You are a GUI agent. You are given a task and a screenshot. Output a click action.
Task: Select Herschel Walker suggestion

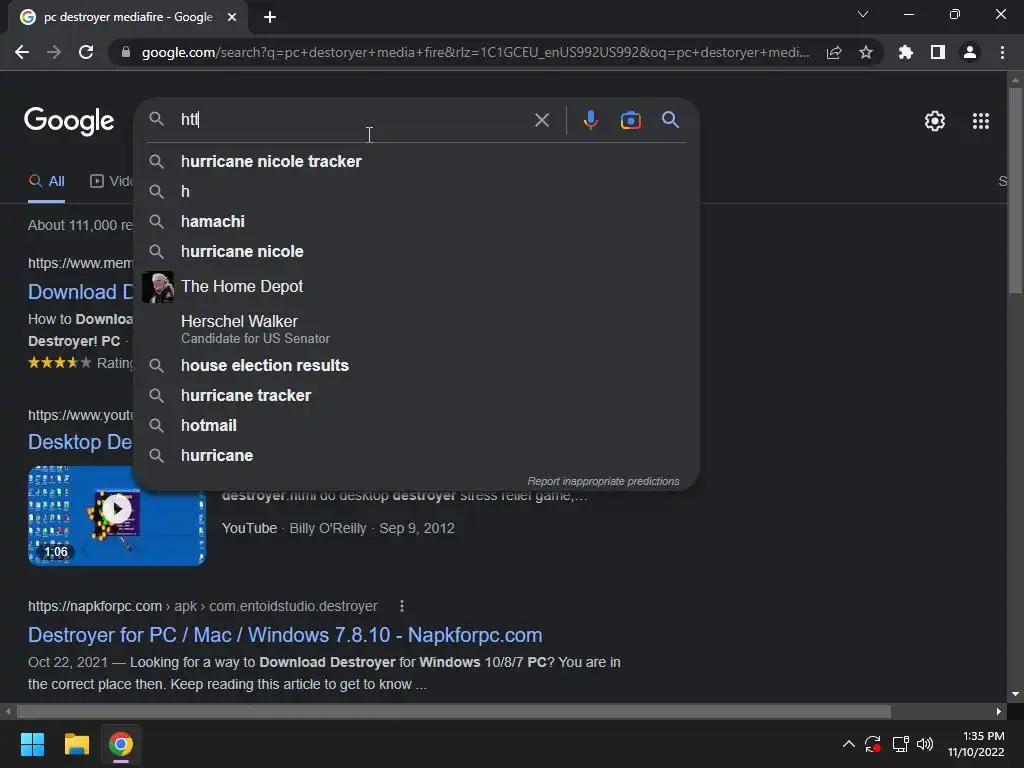(x=416, y=328)
